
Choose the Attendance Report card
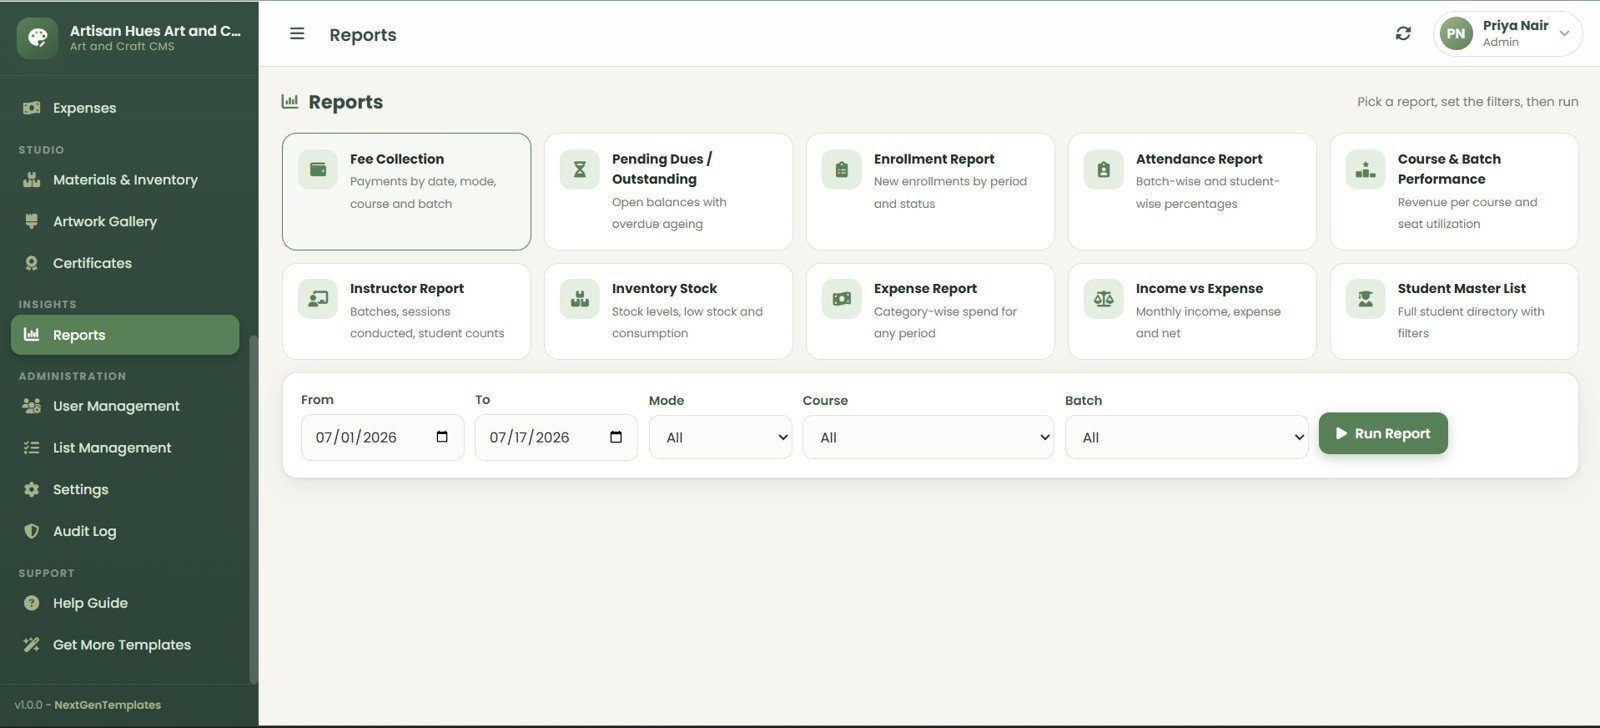click(1192, 191)
